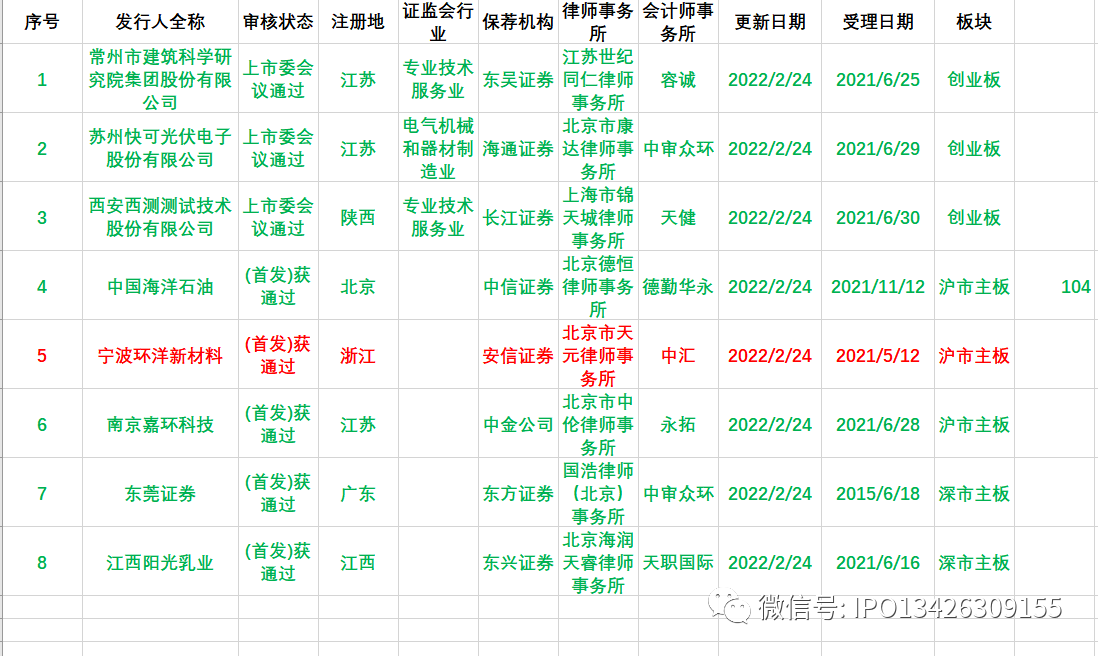The height and width of the screenshot is (656, 1098).
Task: Click the red cell 宁波环洋新材料
Action: 160,355
